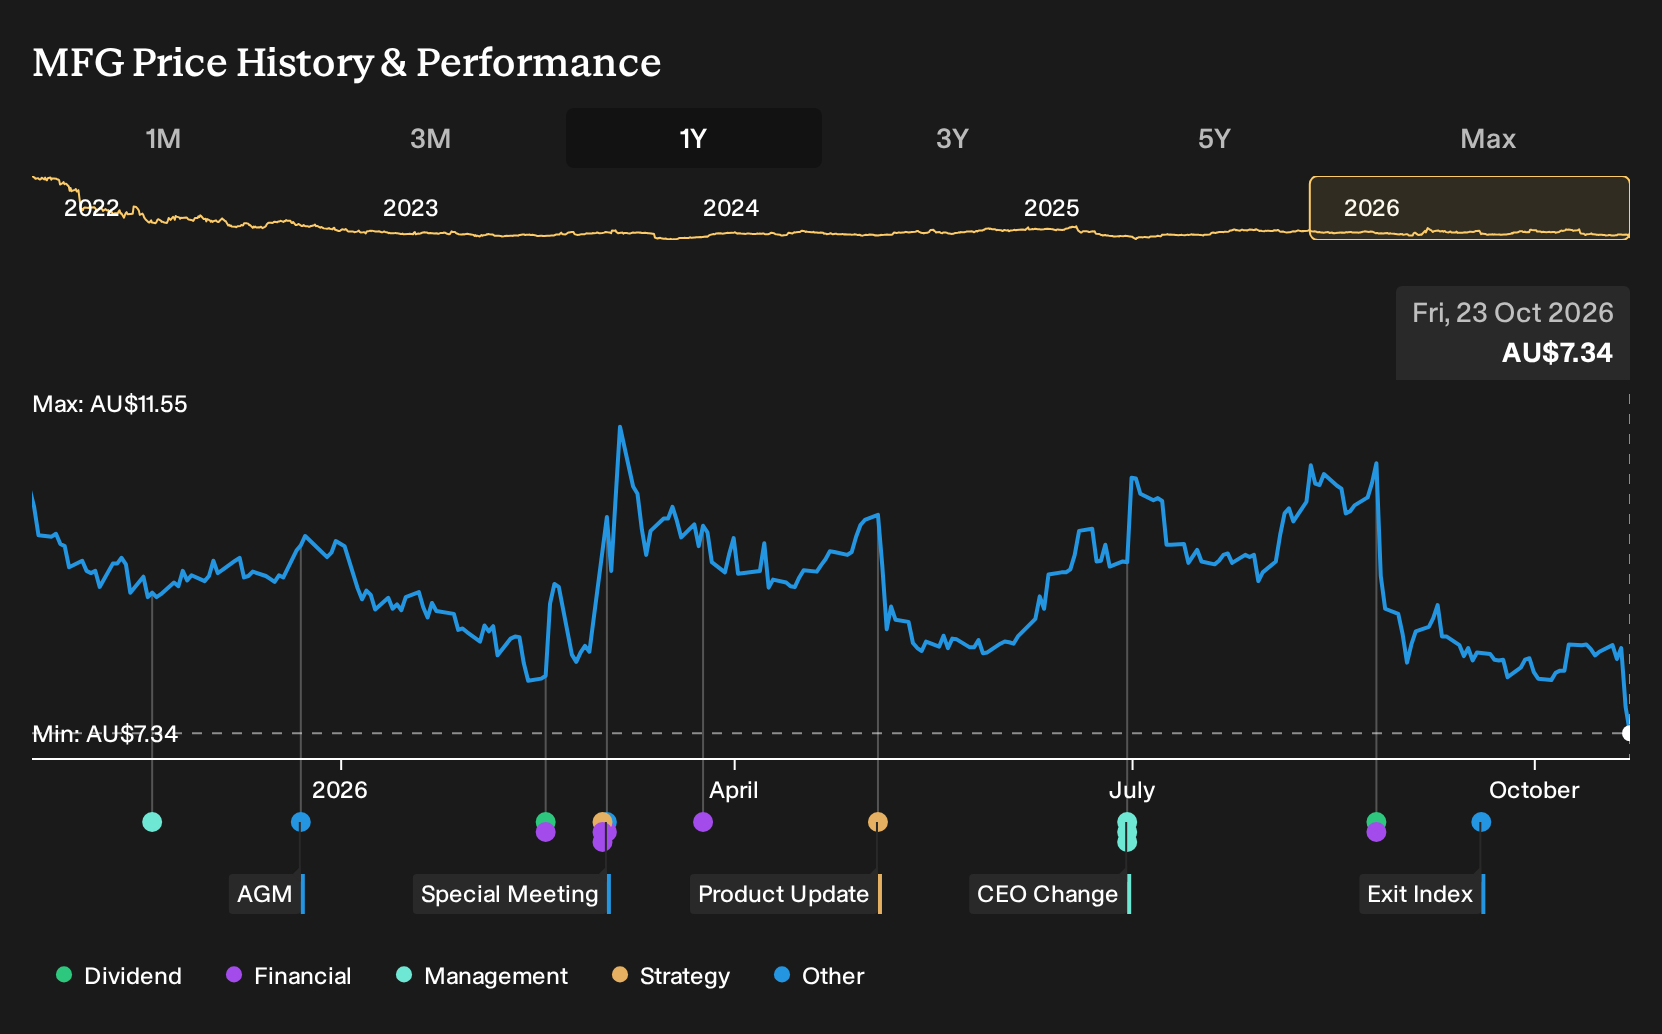Image resolution: width=1662 pixels, height=1034 pixels.
Task: Click the blue AGM event dot on timeline
Action: coord(301,822)
